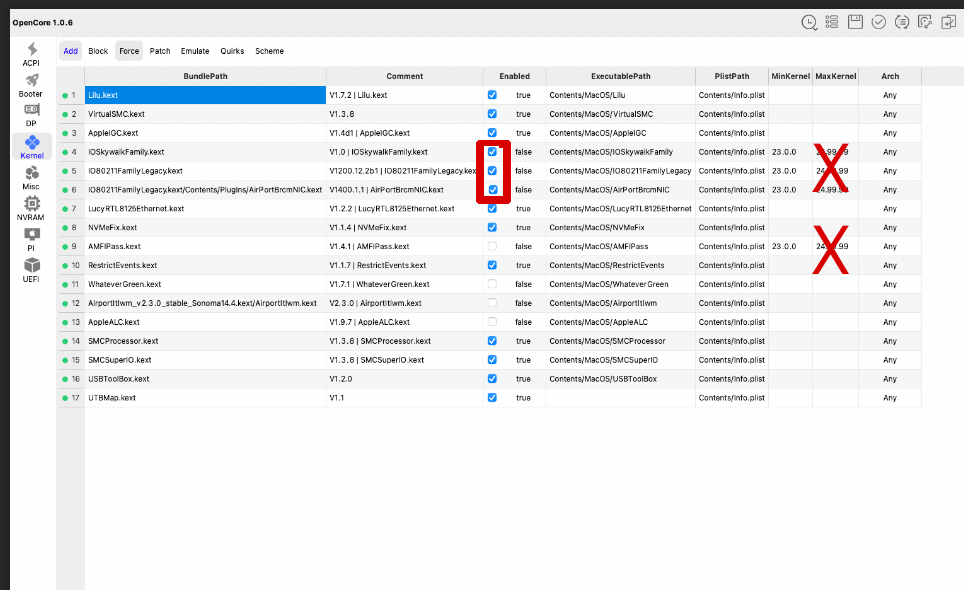The width and height of the screenshot is (964, 590).
Task: Open the NVRAM section in sidebar
Action: [x=31, y=208]
